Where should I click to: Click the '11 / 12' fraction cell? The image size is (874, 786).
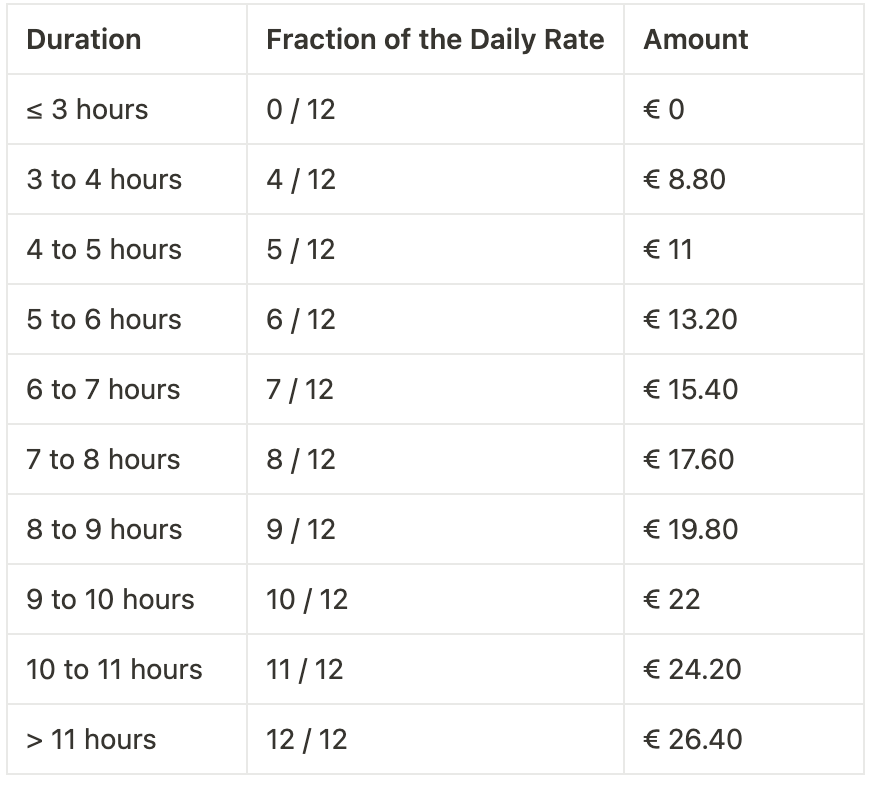pos(435,669)
